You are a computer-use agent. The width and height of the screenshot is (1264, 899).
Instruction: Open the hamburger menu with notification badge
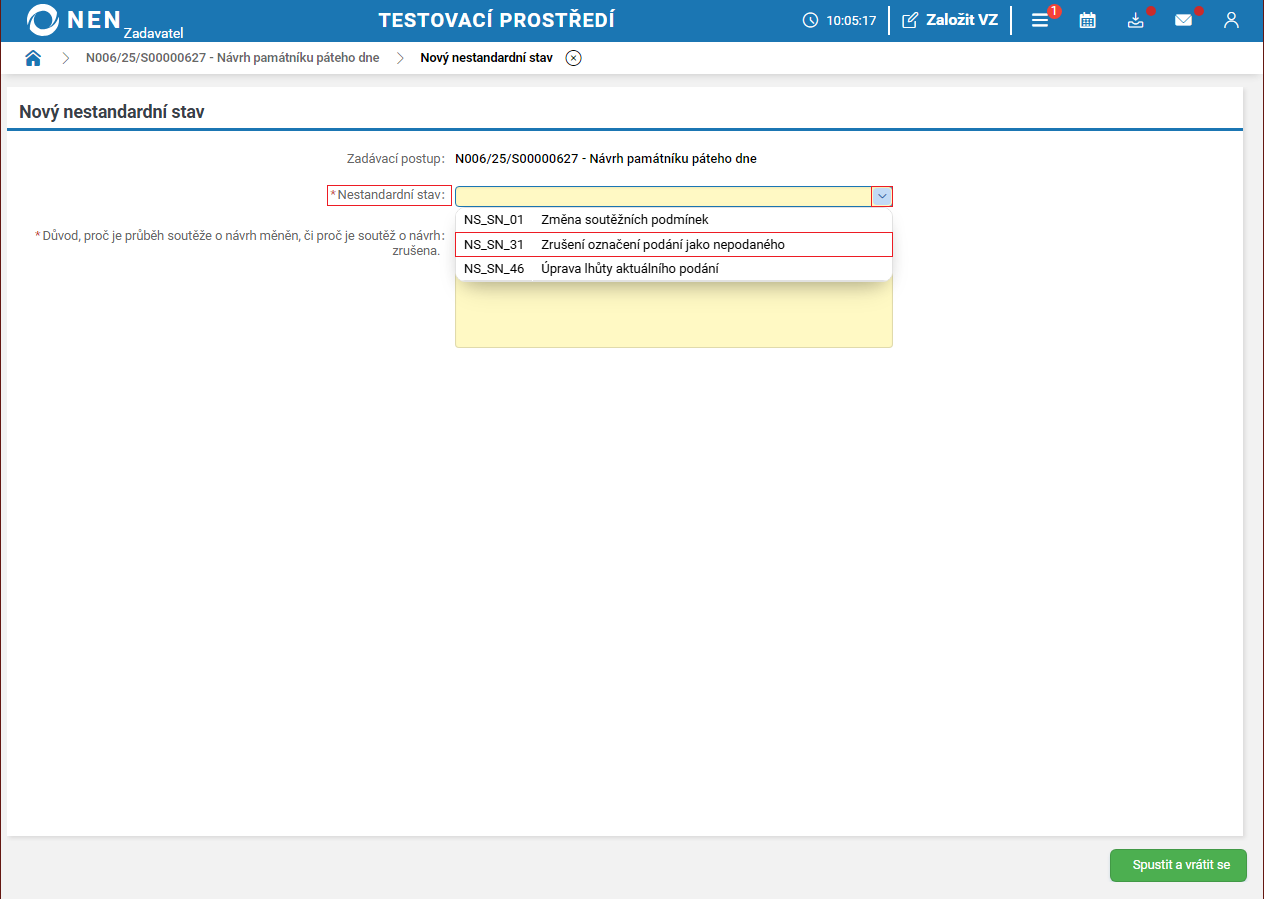tap(1040, 20)
